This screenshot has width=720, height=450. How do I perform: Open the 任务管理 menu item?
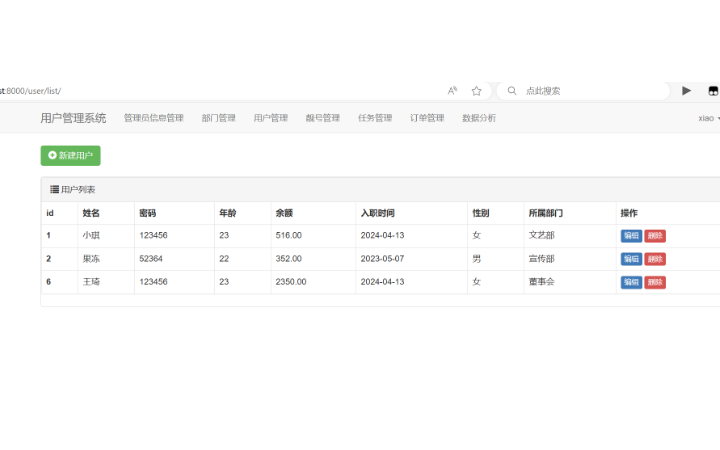[x=375, y=118]
